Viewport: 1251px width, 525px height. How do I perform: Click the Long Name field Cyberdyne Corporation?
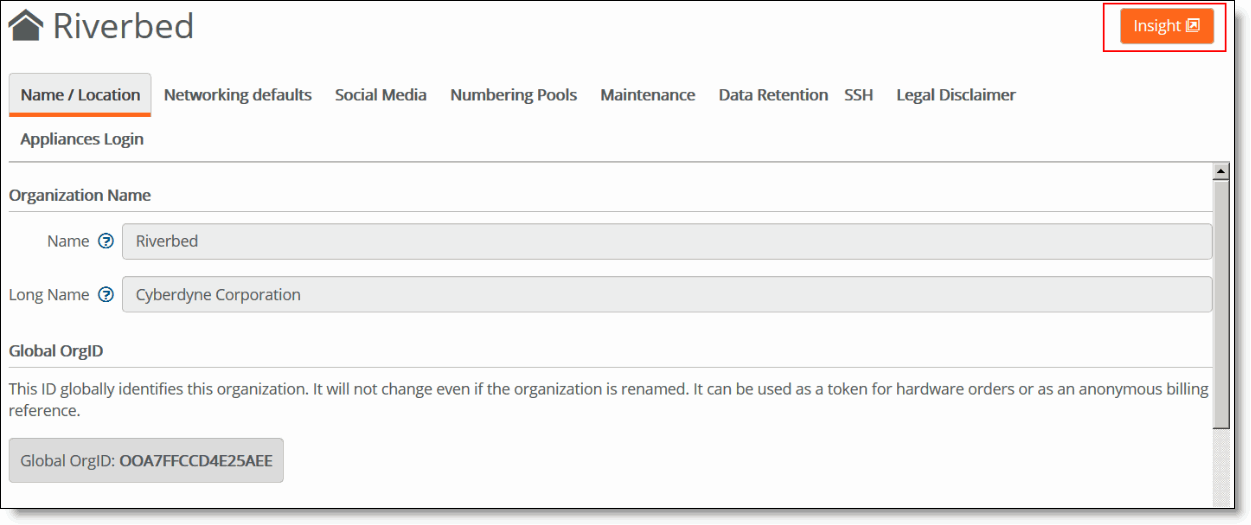667,295
